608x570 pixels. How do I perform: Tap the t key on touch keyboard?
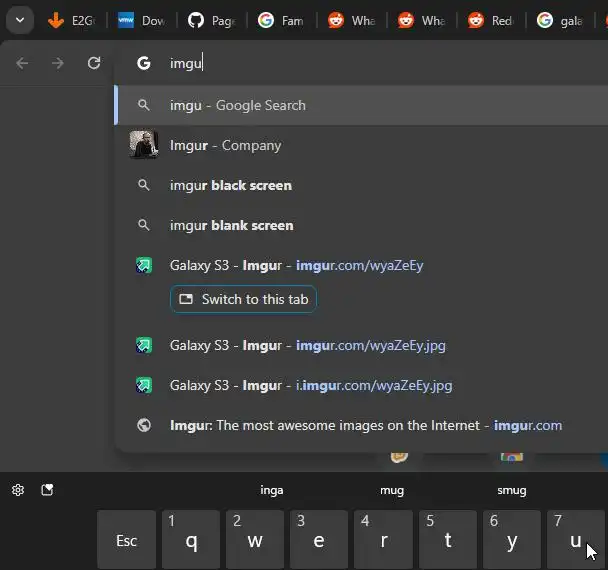coord(448,540)
